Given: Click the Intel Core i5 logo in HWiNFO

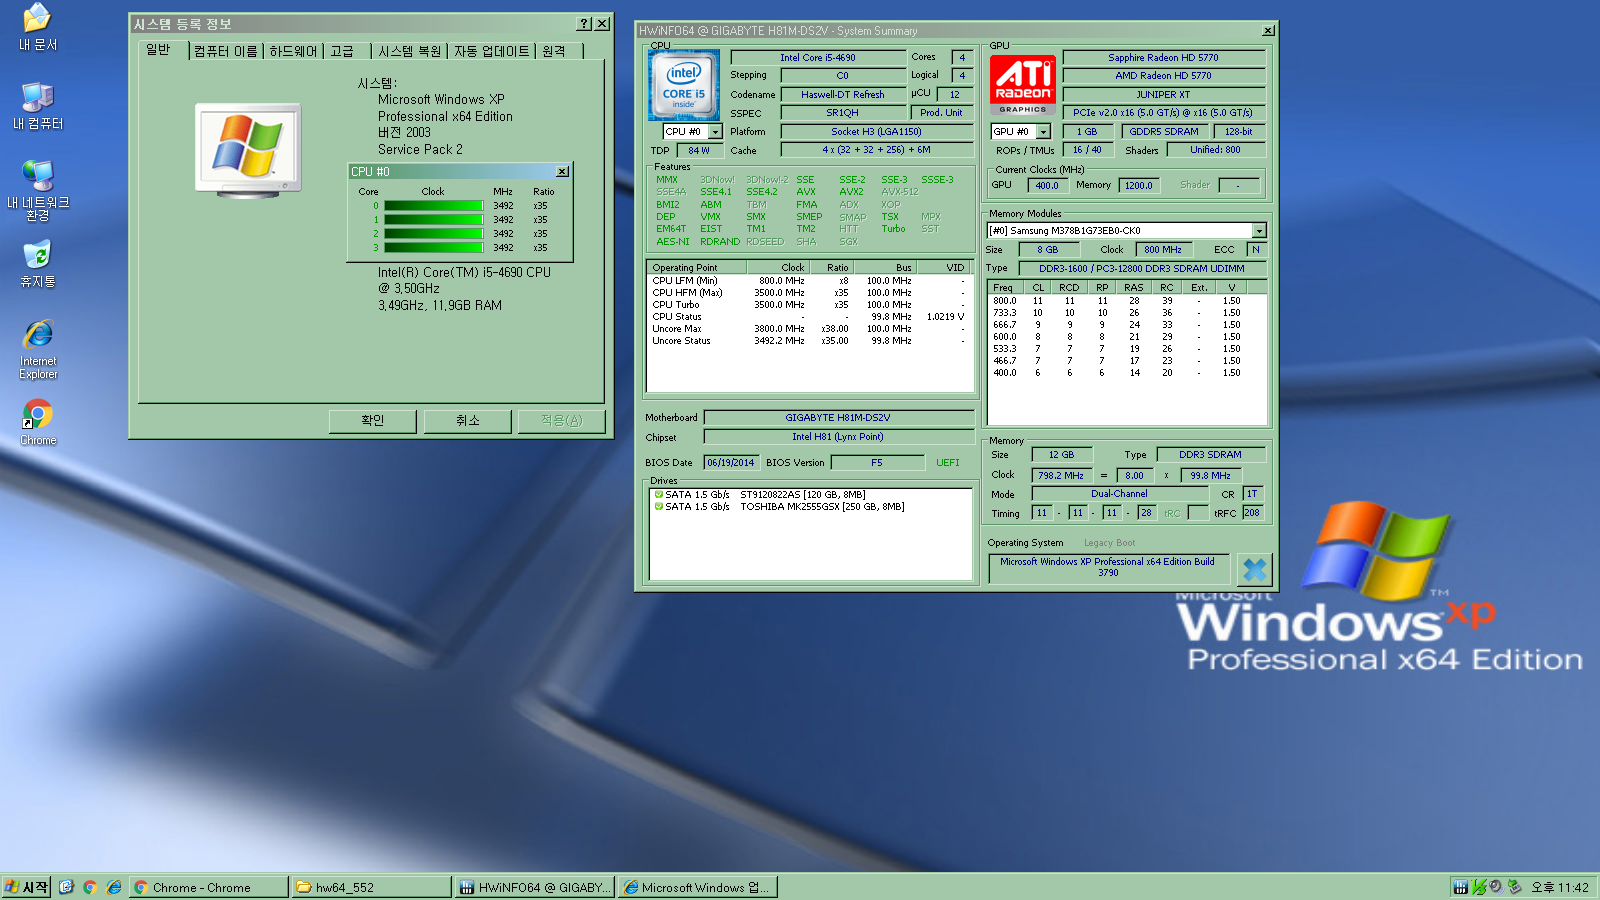Looking at the screenshot, I should tap(684, 85).
